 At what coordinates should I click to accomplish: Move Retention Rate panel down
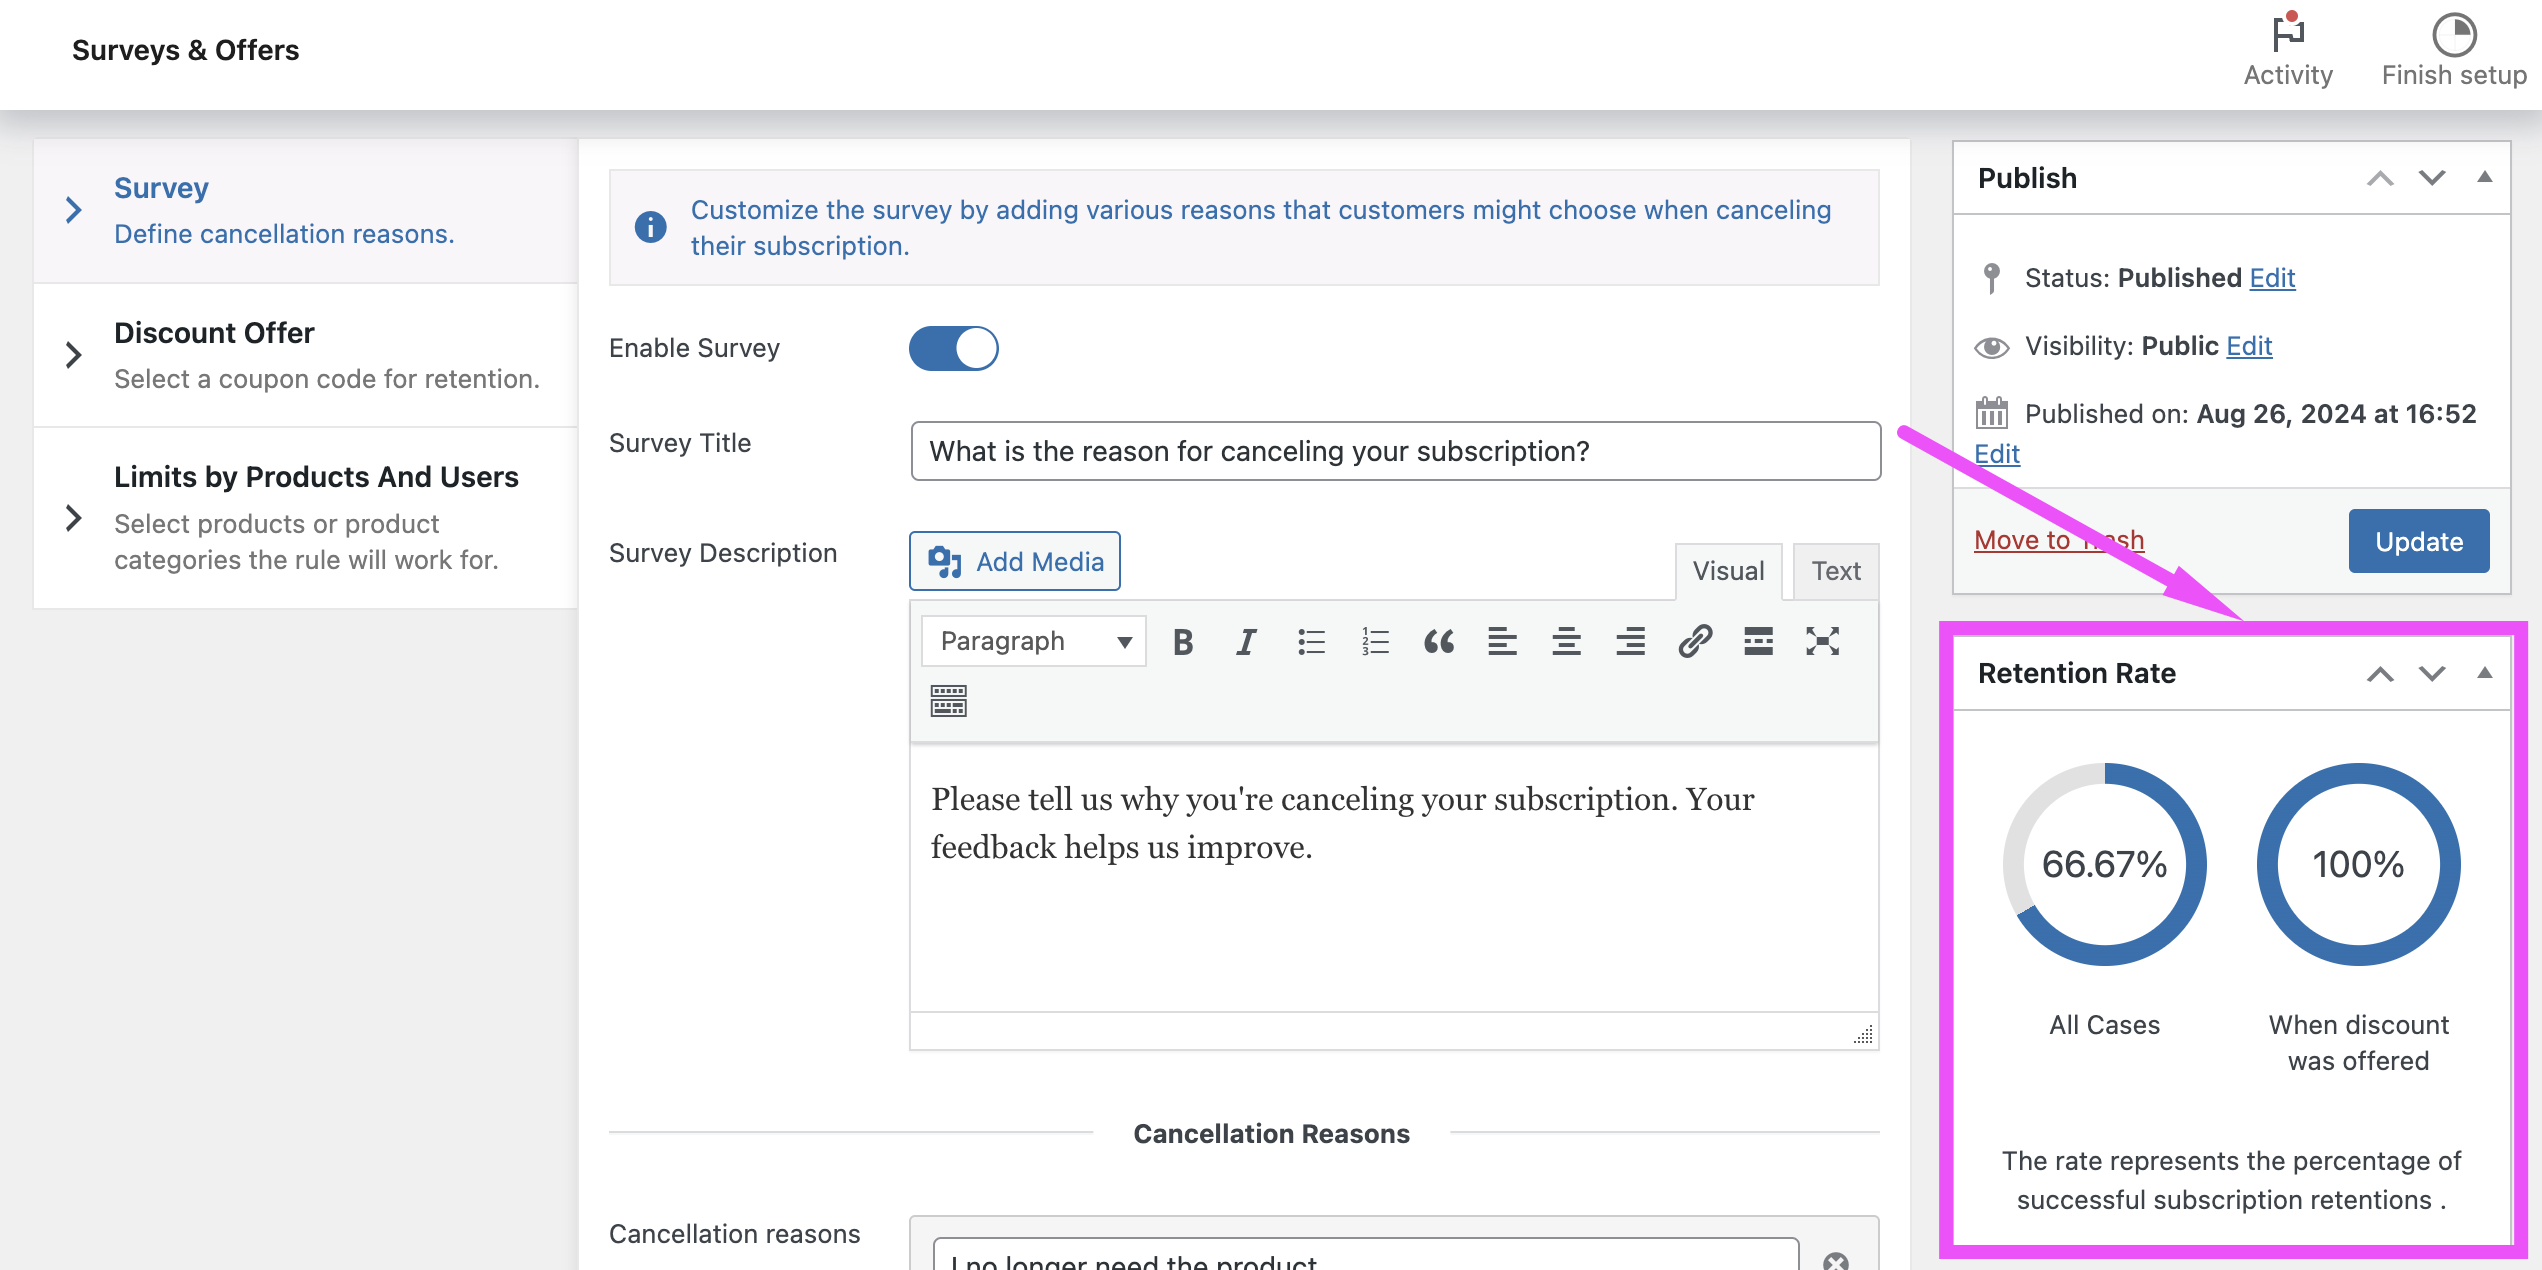tap(2432, 674)
